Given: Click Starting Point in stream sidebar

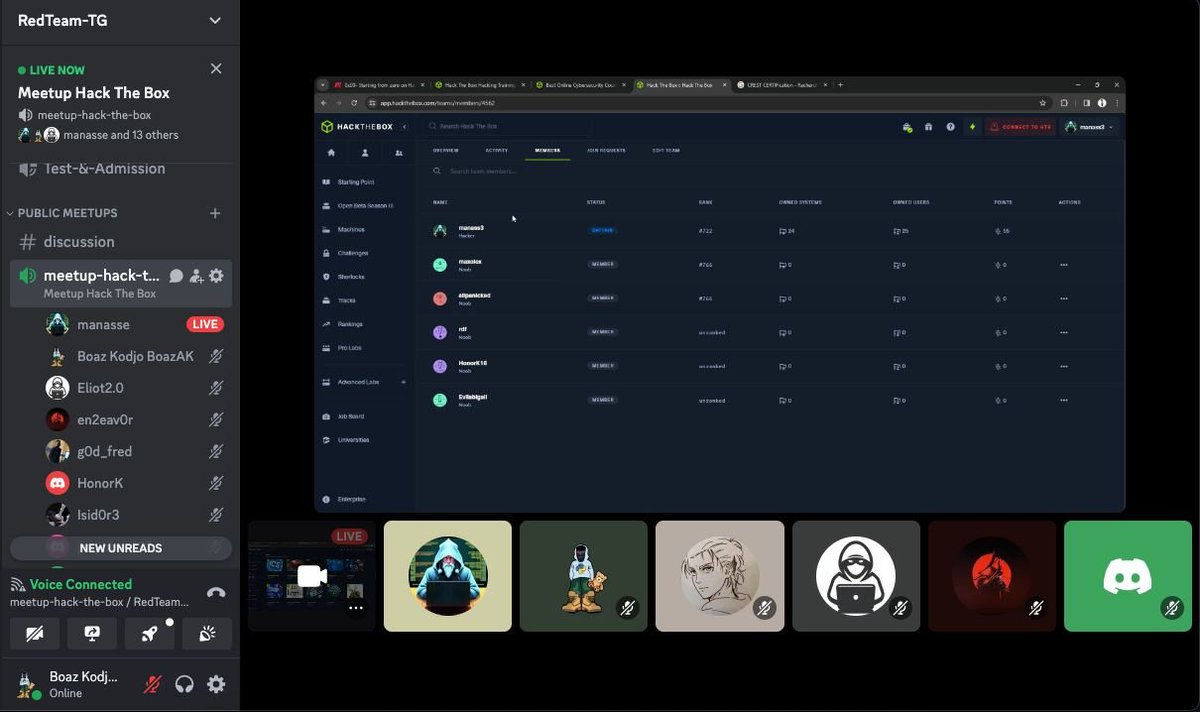Looking at the screenshot, I should click(x=355, y=182).
